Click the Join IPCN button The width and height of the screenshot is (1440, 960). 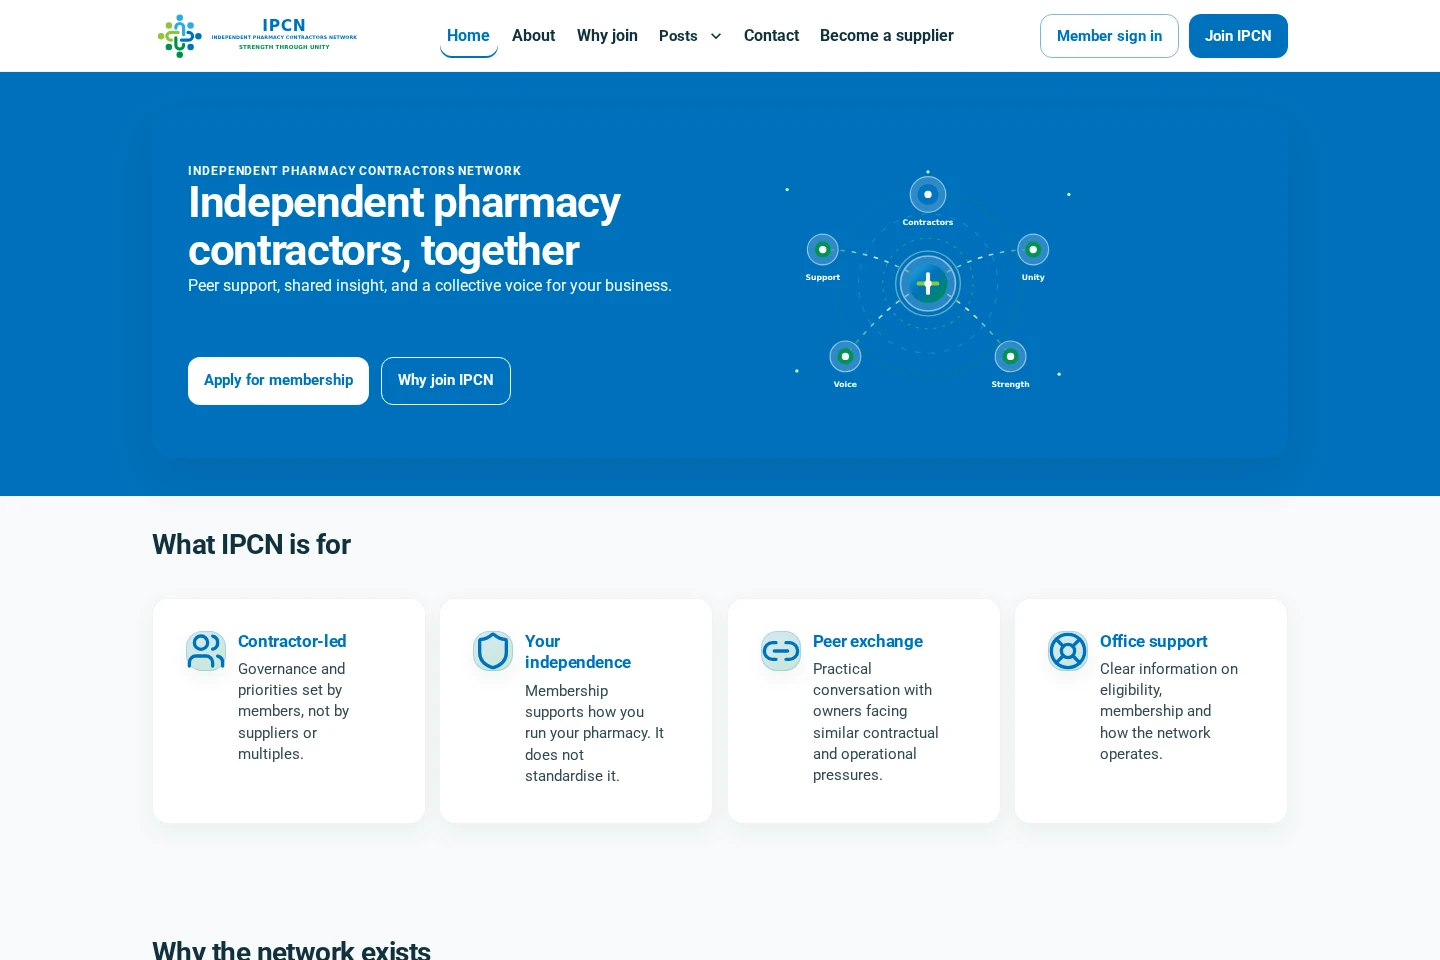point(1238,36)
